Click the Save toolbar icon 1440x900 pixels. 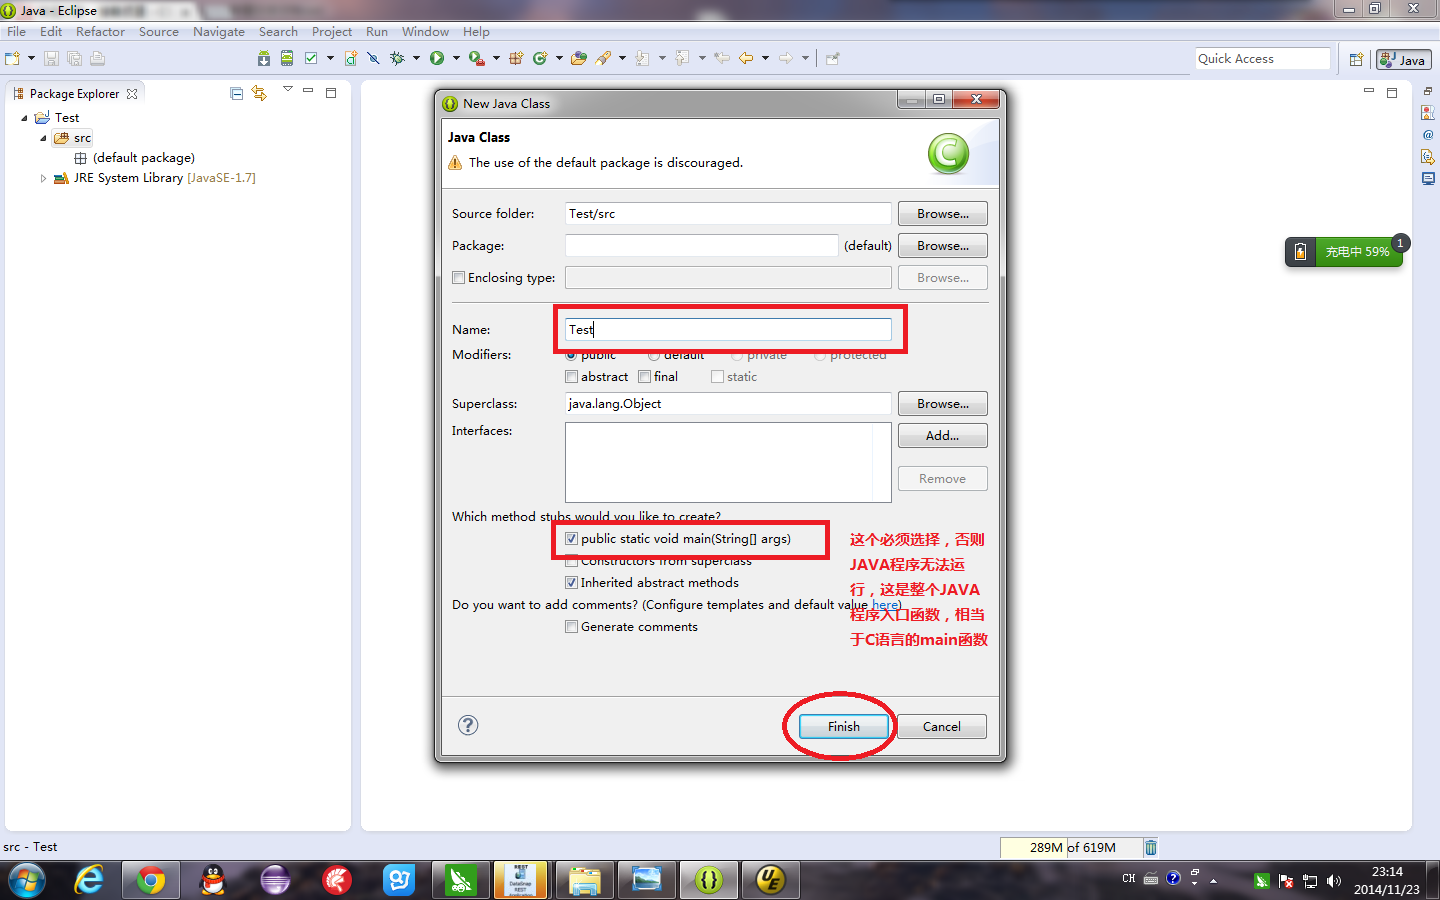click(51, 58)
